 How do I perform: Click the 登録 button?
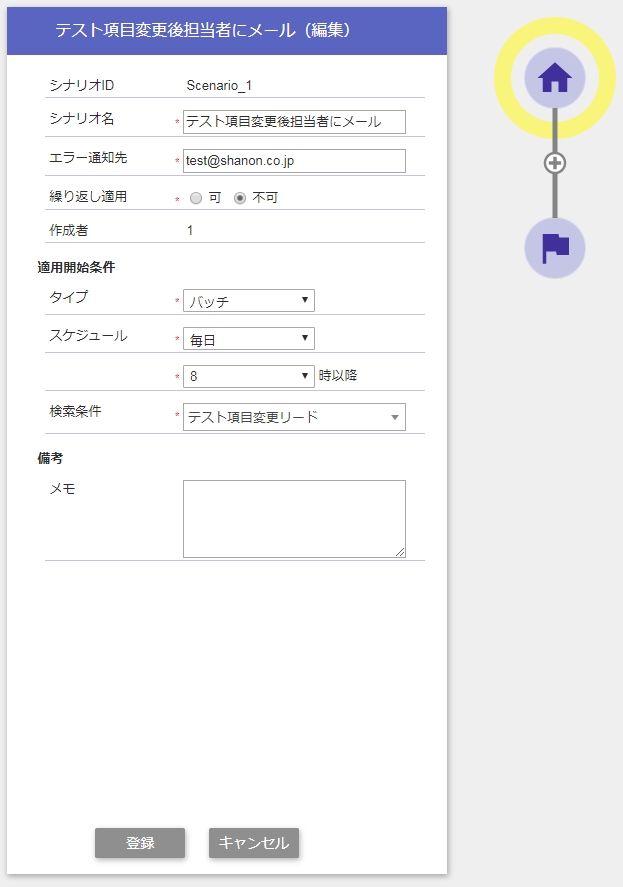point(140,843)
